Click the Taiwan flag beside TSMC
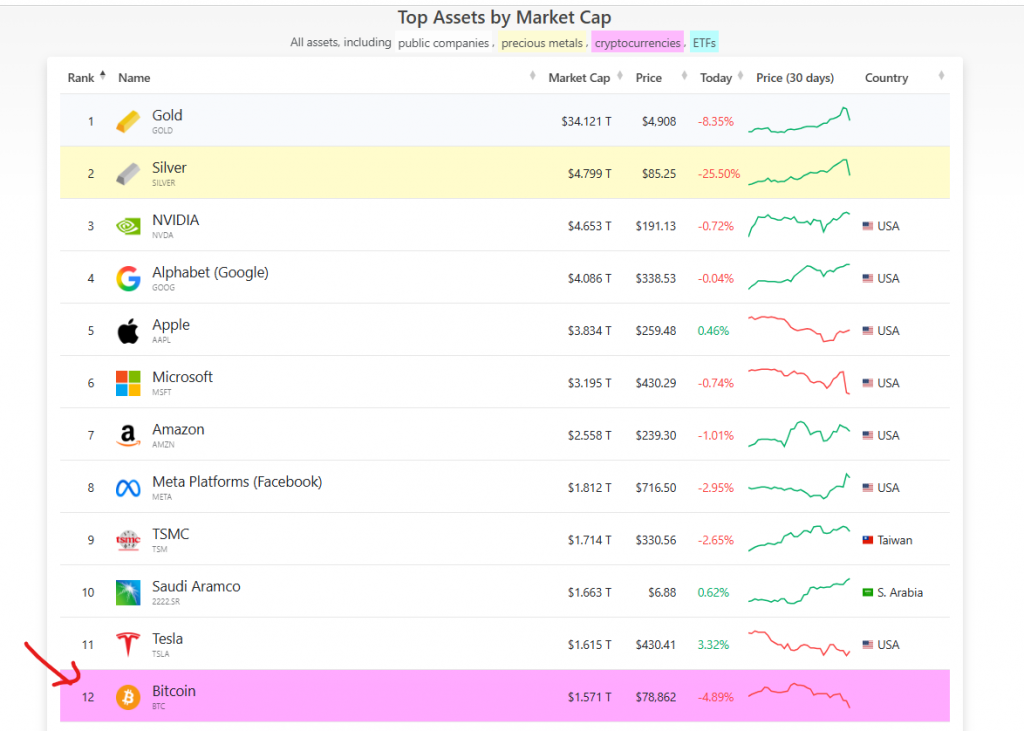The image size is (1024, 731). point(866,539)
